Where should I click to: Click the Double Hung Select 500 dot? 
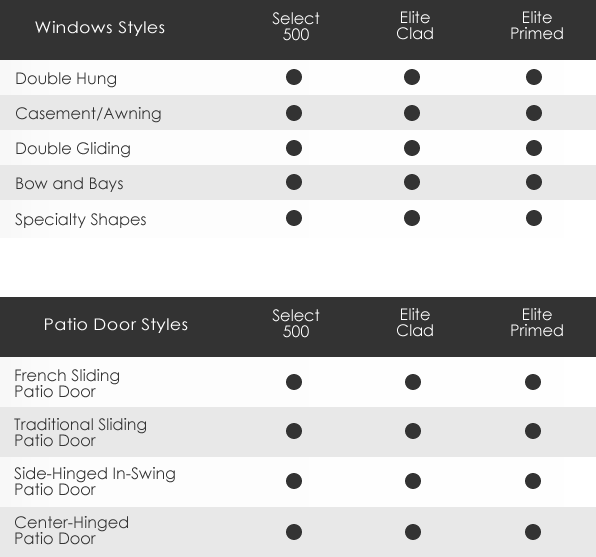click(x=294, y=77)
